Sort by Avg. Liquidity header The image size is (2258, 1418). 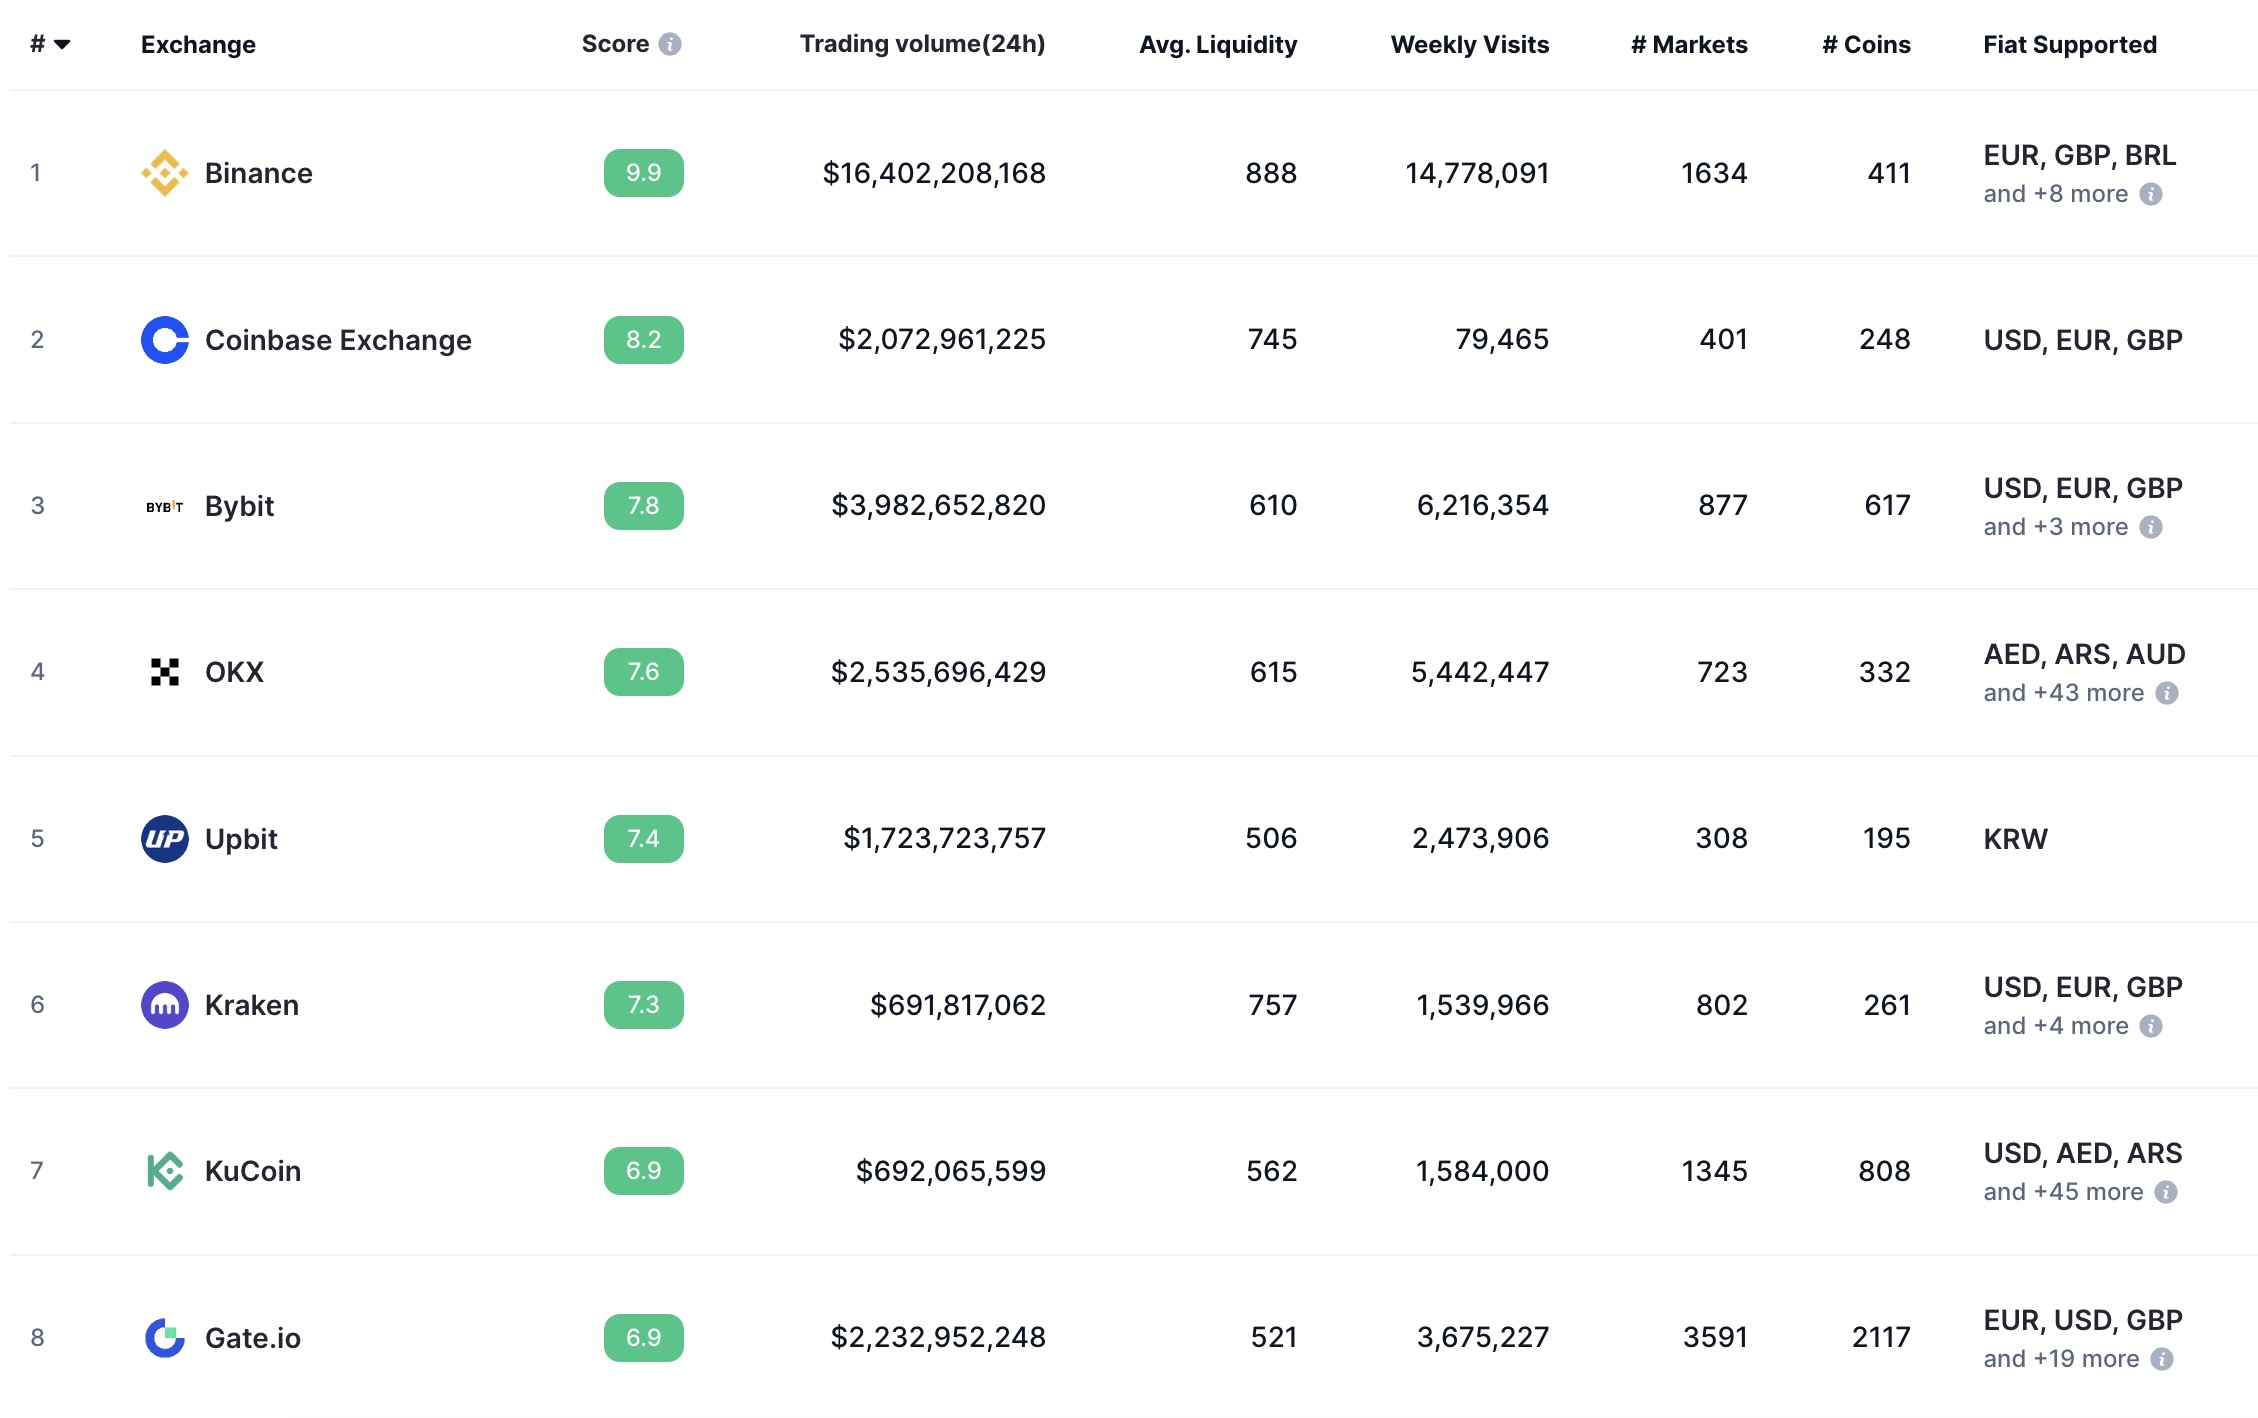coord(1218,44)
